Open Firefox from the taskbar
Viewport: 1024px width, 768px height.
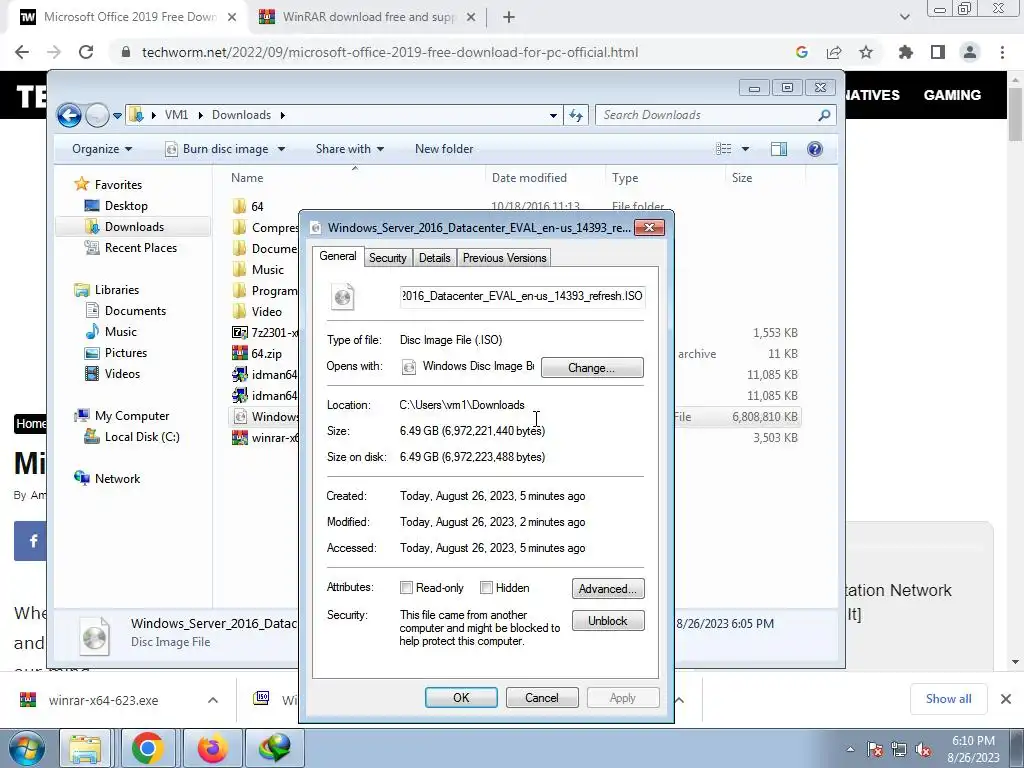(212, 748)
